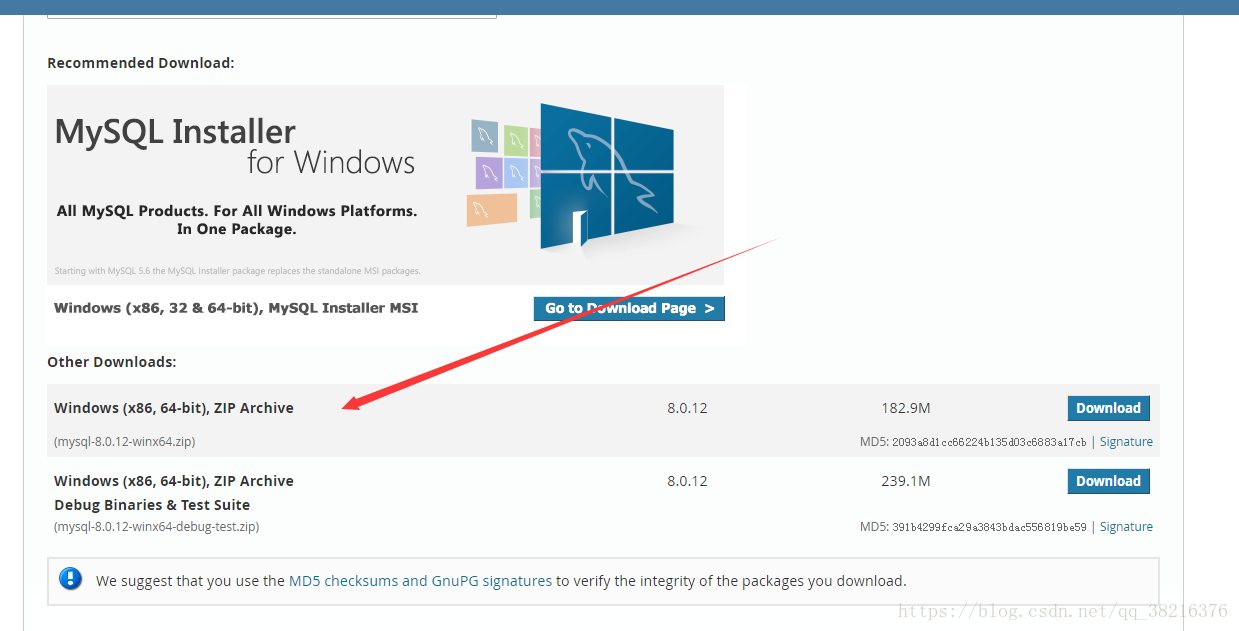The height and width of the screenshot is (631, 1239).
Task: Click the blue info icon beside suggestion
Action: click(x=70, y=579)
